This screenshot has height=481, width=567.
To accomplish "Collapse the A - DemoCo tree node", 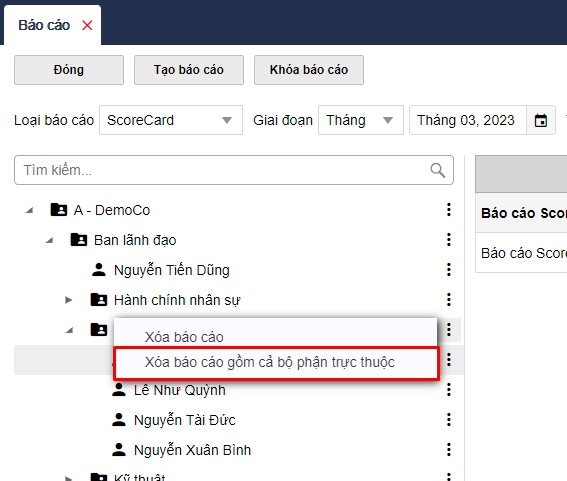I will point(30,210).
